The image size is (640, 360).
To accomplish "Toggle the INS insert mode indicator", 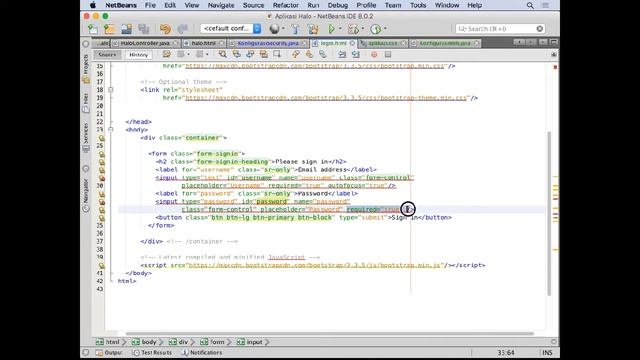I will (547, 353).
